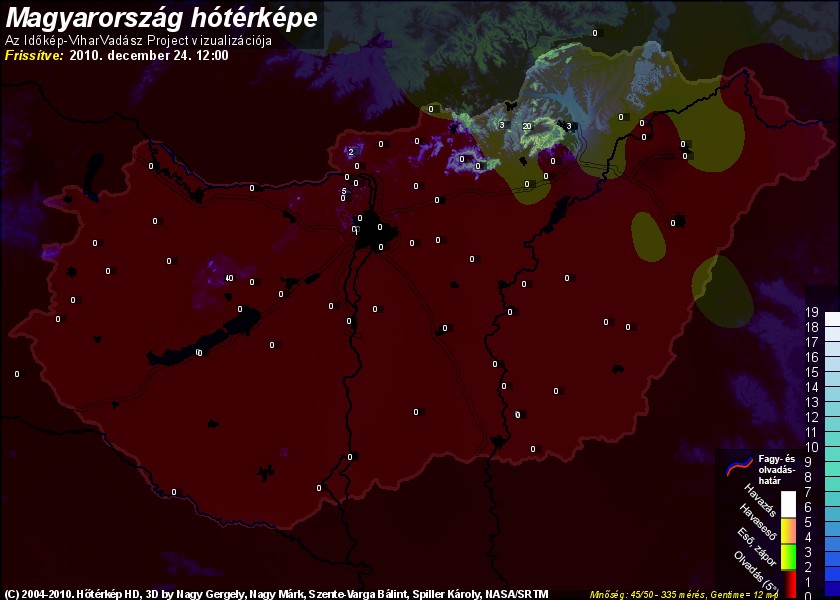Click the Időkép-ViharVadász Project subtitle

[x=139, y=40]
